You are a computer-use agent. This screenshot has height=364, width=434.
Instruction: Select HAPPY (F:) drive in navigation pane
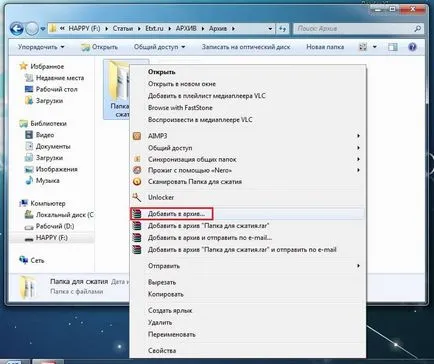tap(46, 238)
